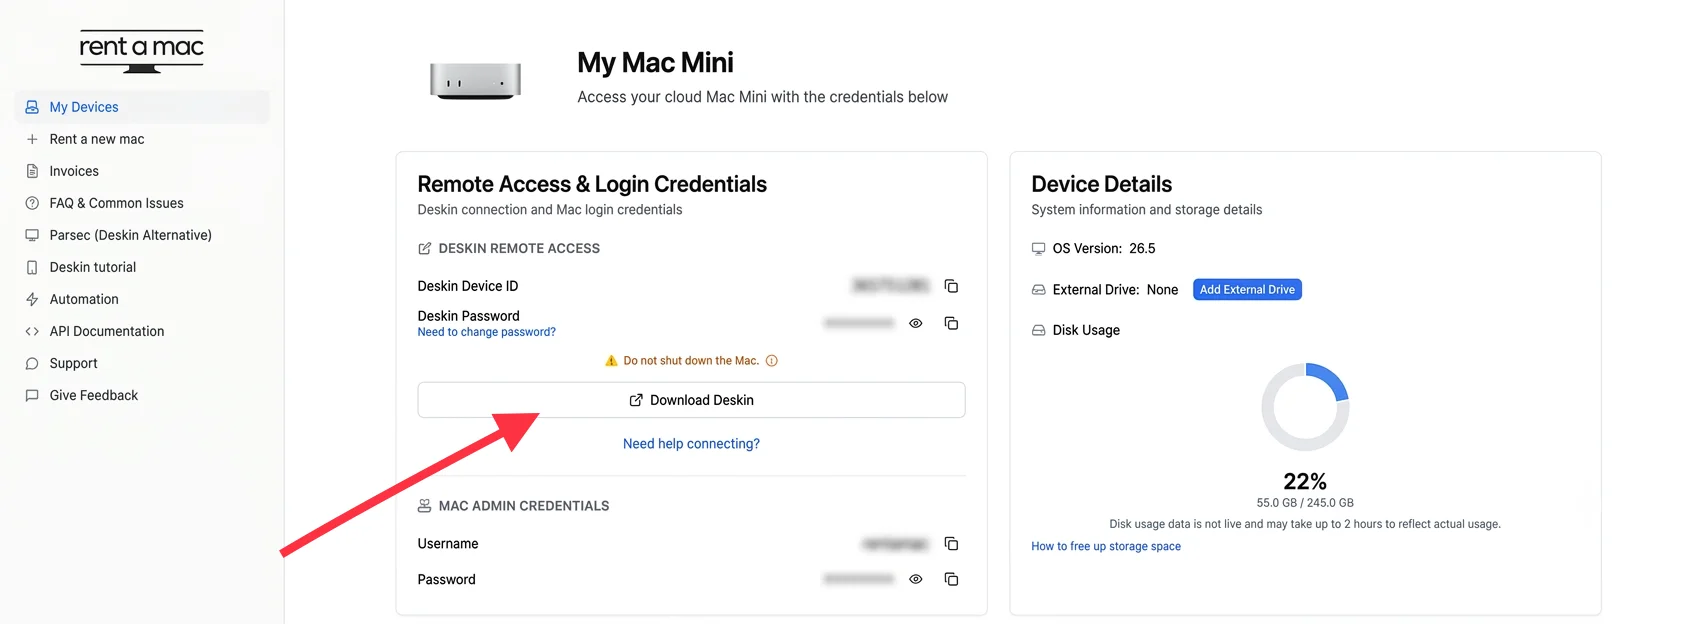
Task: Click the FAQ question mark icon
Action: 32,203
